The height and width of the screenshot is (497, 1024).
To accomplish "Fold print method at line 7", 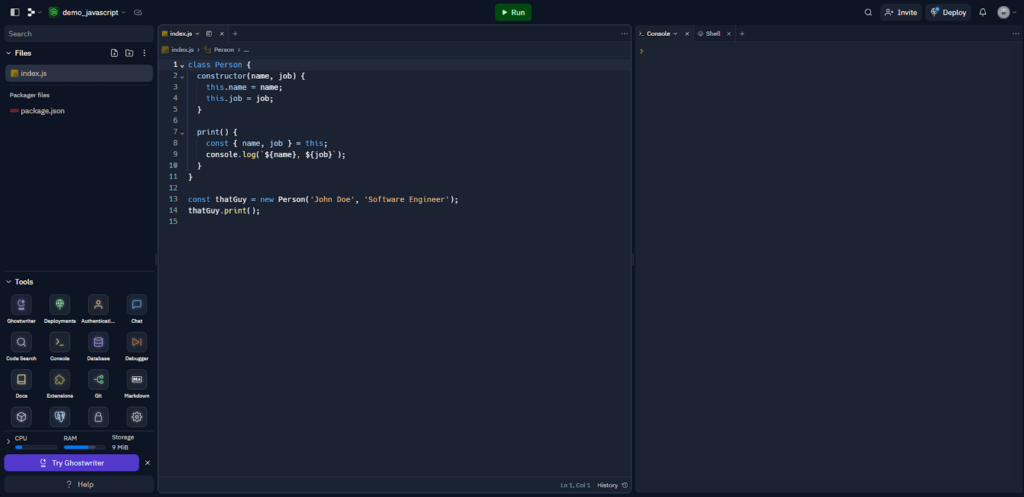I will [182, 132].
